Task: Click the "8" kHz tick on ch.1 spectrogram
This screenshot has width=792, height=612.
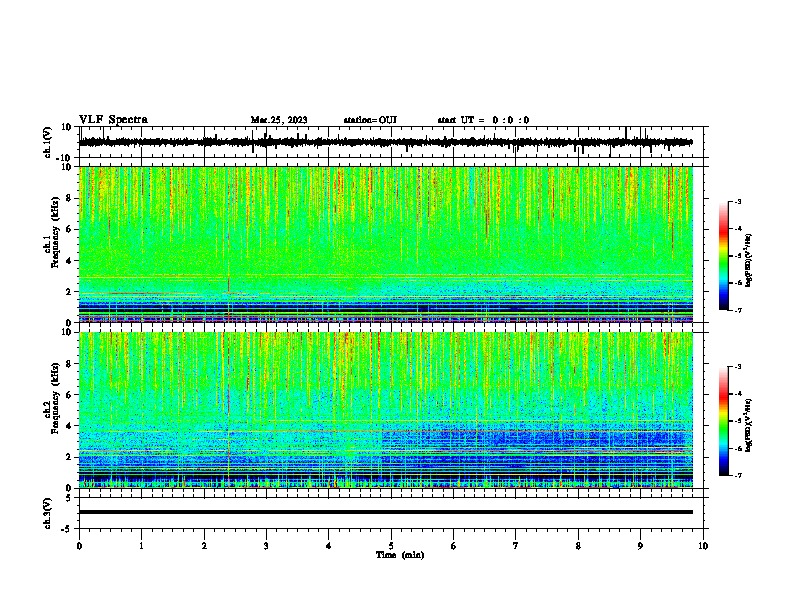Action: pyautogui.click(x=71, y=198)
